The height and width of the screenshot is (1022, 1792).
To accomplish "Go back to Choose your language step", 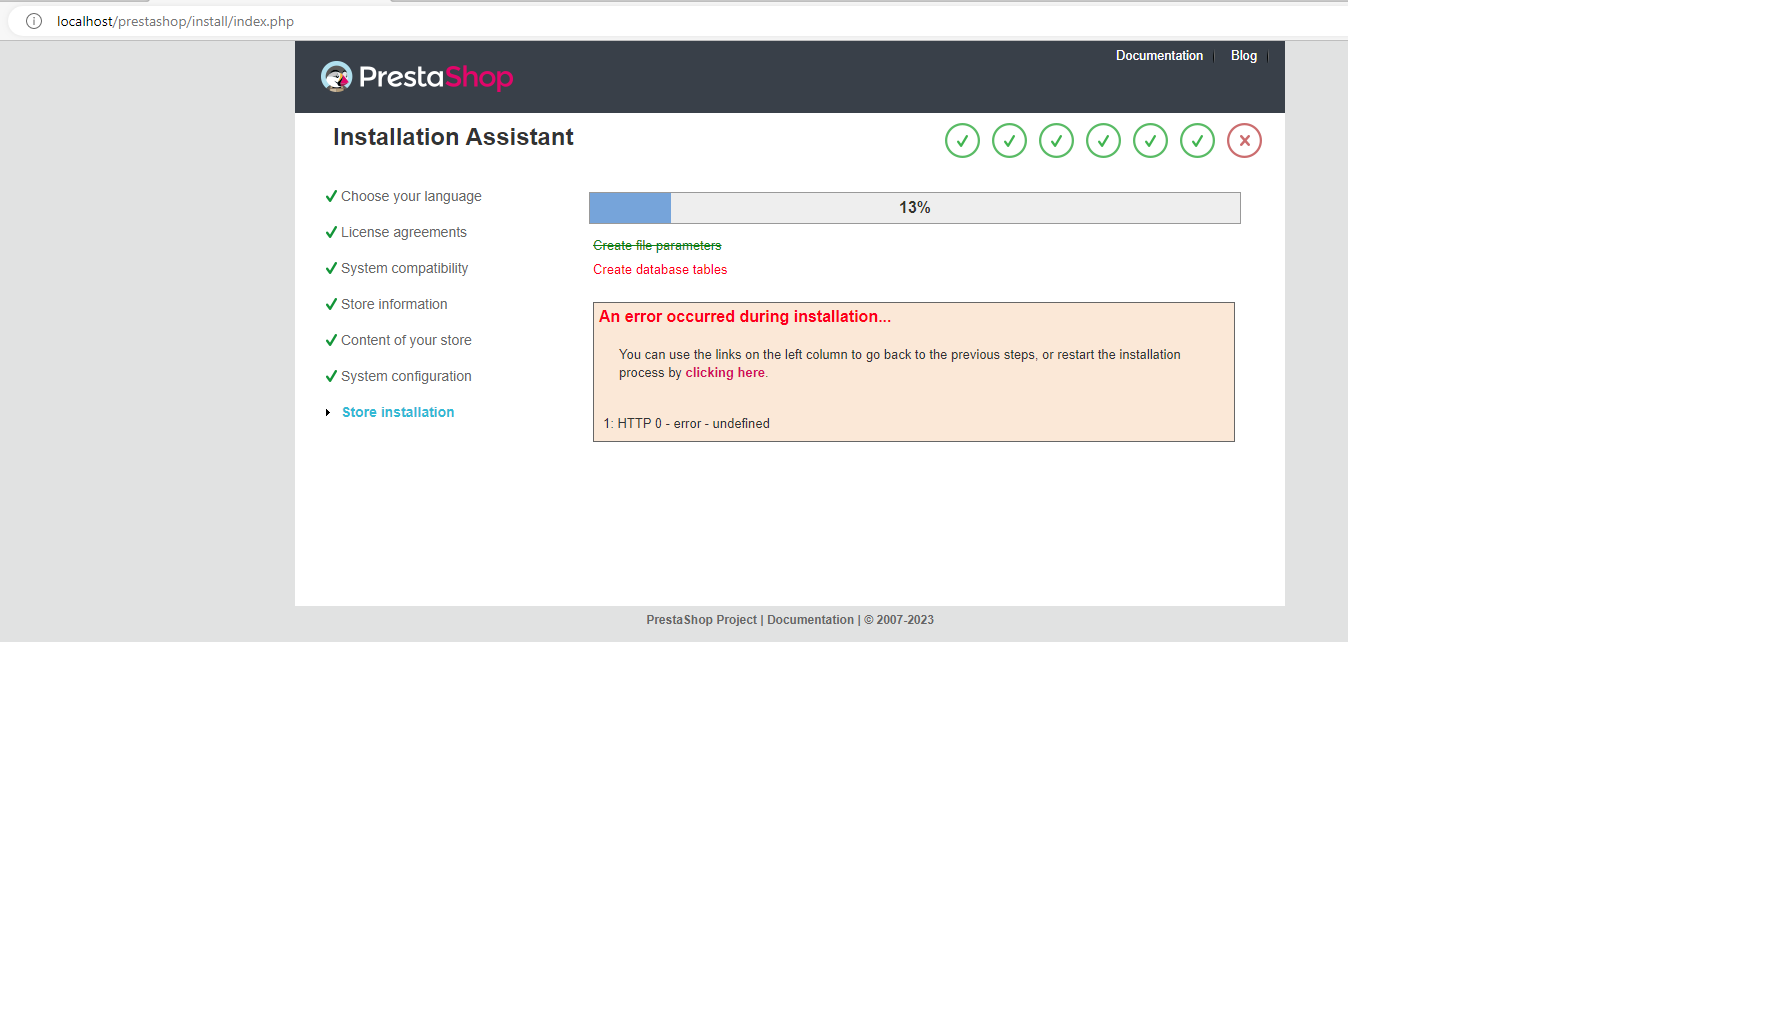I will click(x=411, y=196).
